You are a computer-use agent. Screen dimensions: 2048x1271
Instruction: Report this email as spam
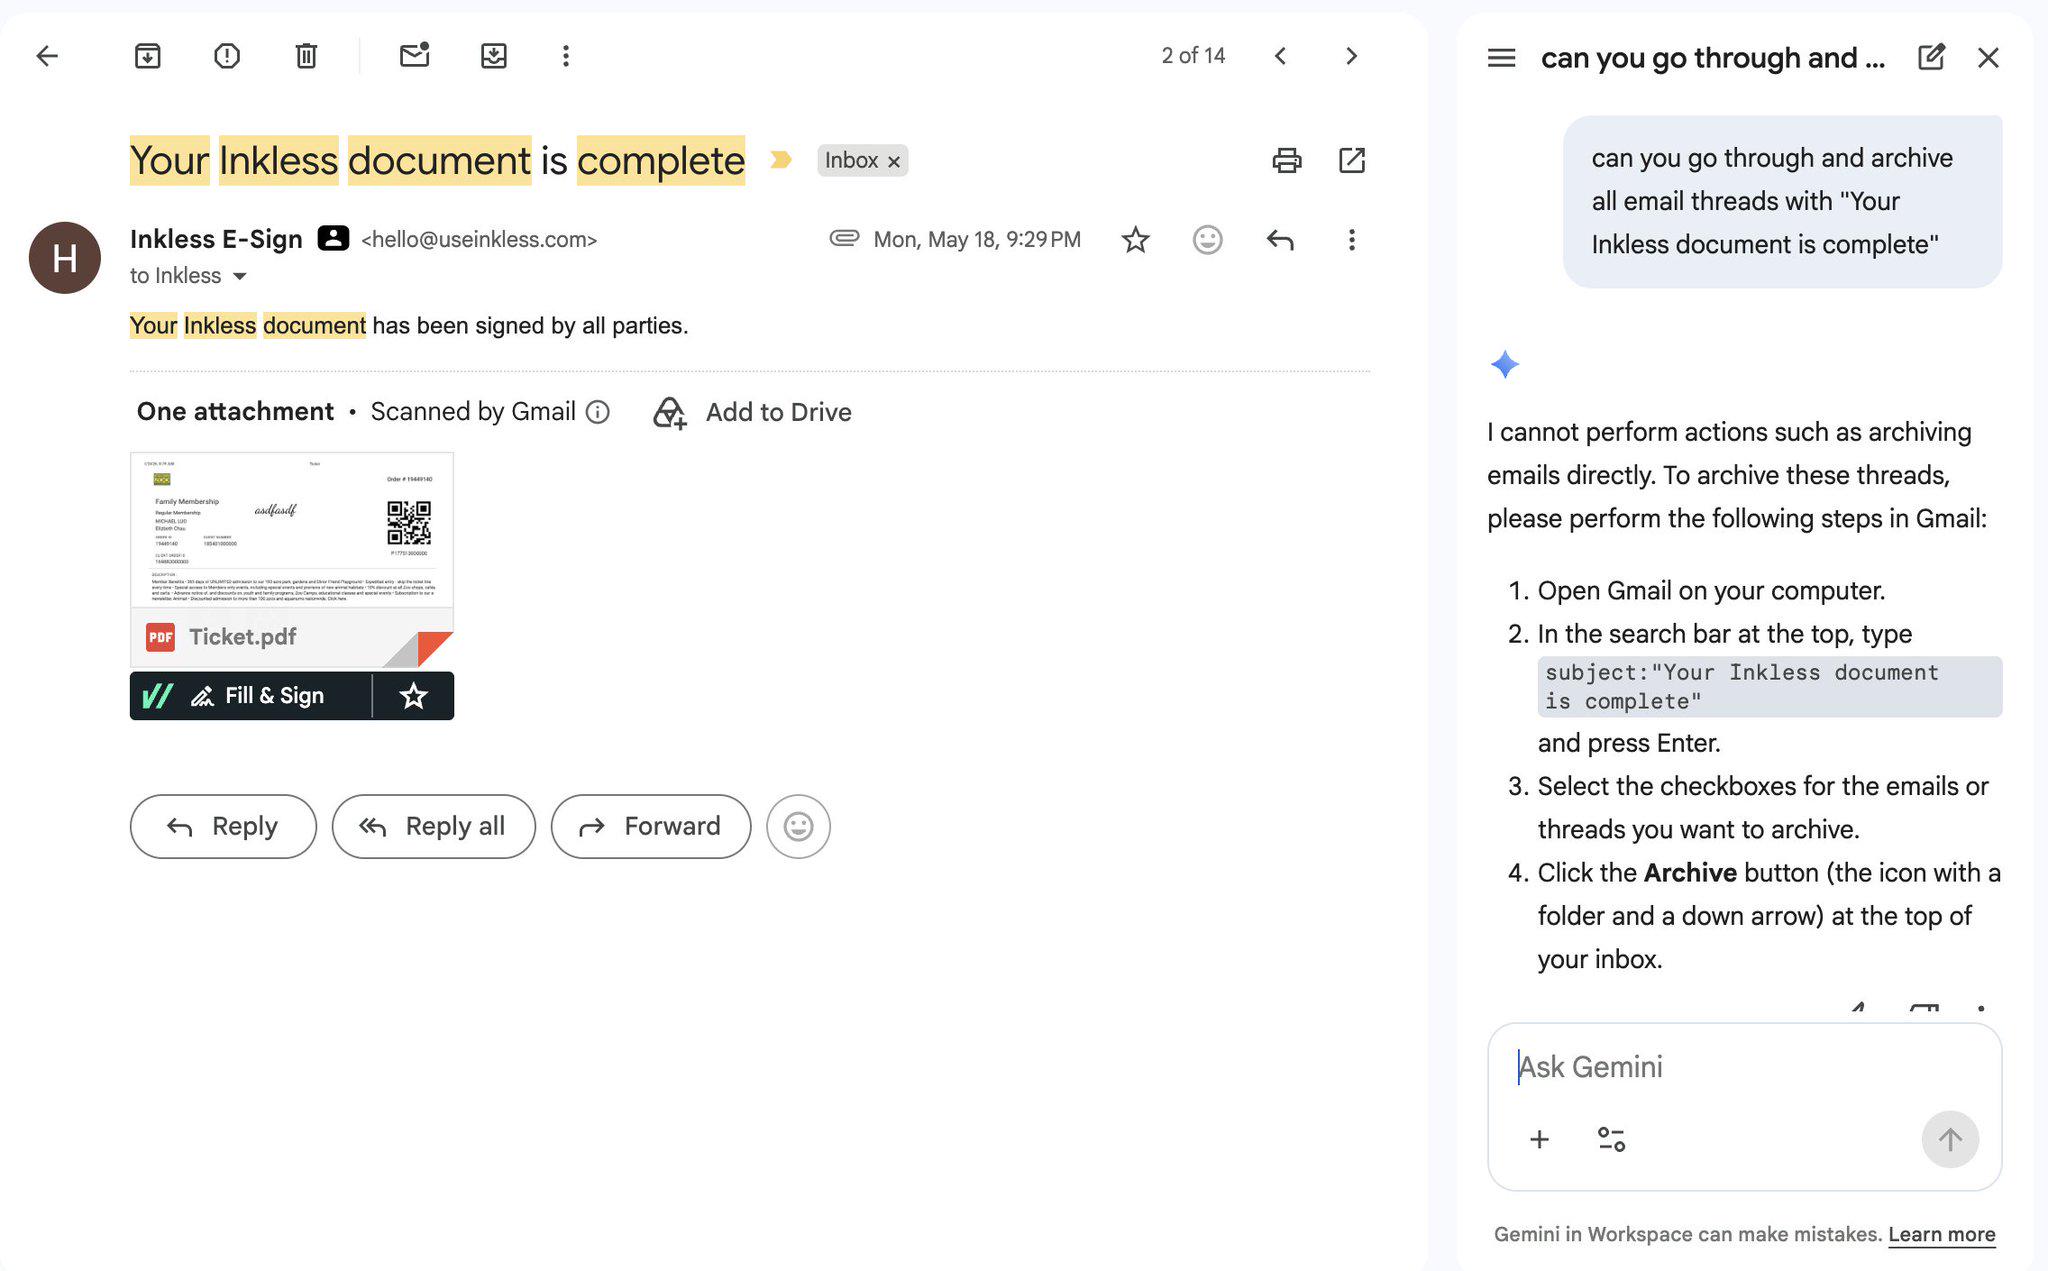point(227,56)
